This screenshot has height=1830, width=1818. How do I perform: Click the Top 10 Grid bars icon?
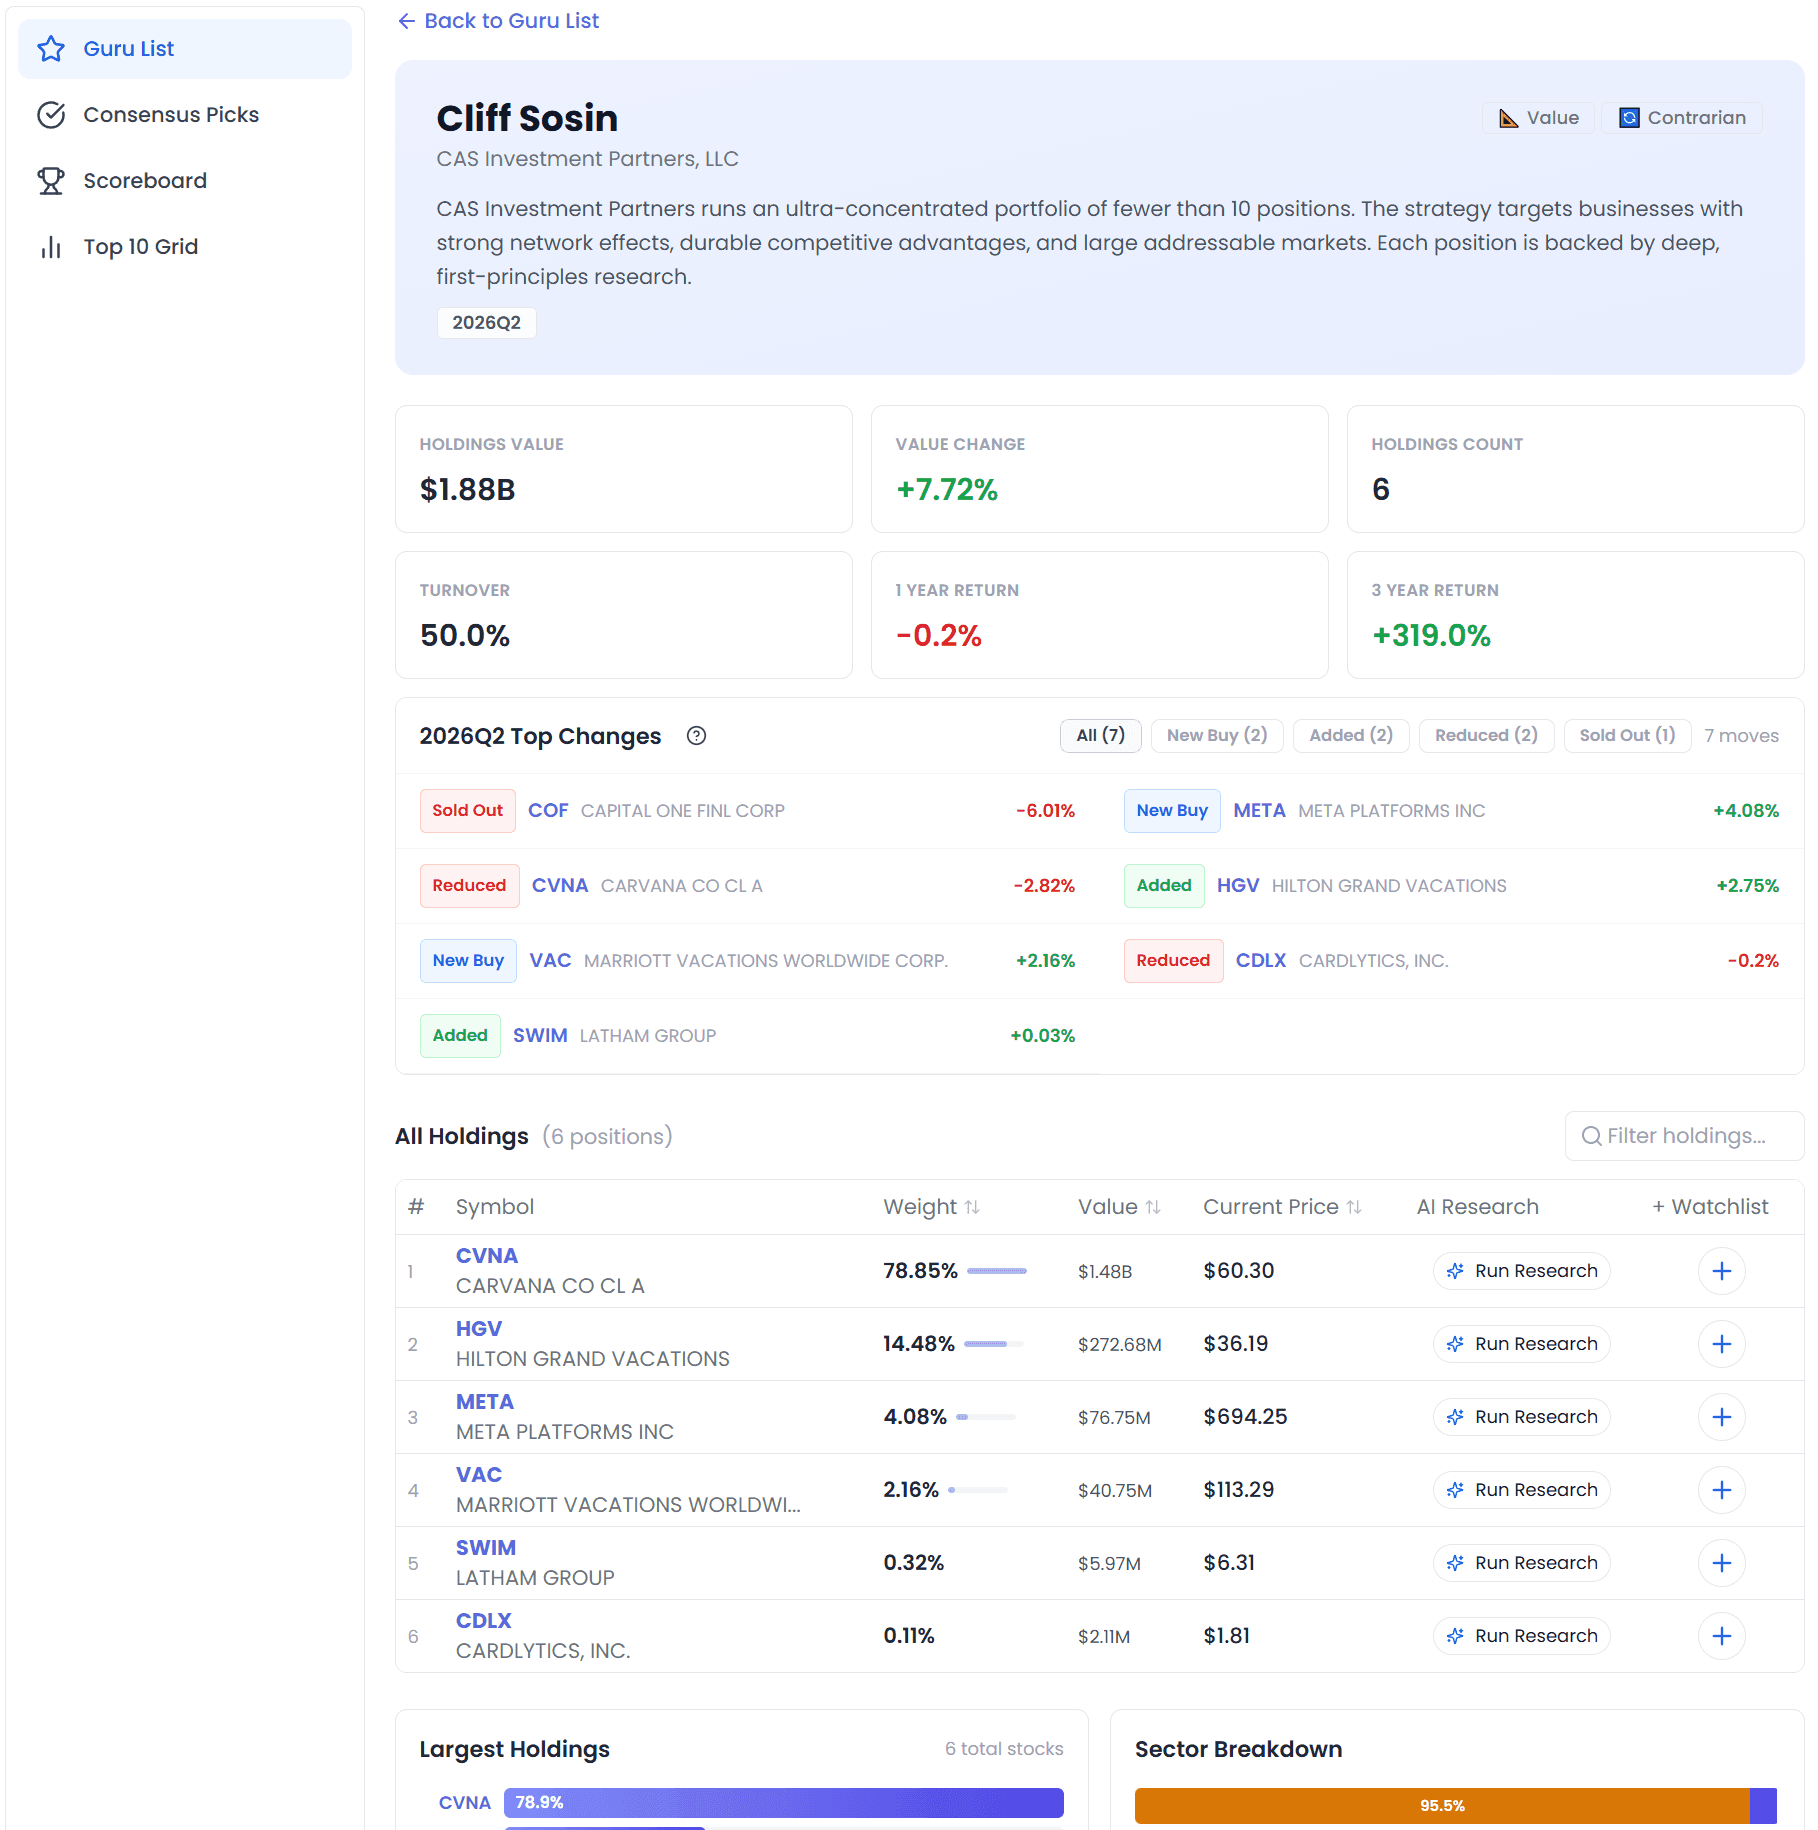[x=51, y=247]
